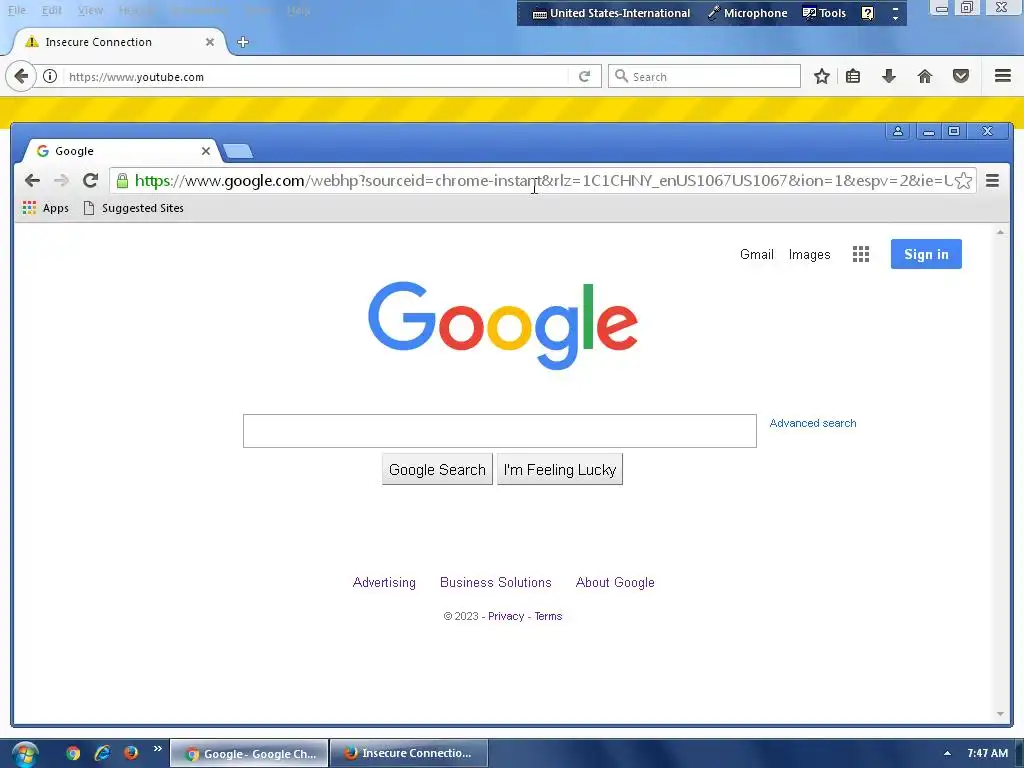Click the Google logo

[503, 325]
